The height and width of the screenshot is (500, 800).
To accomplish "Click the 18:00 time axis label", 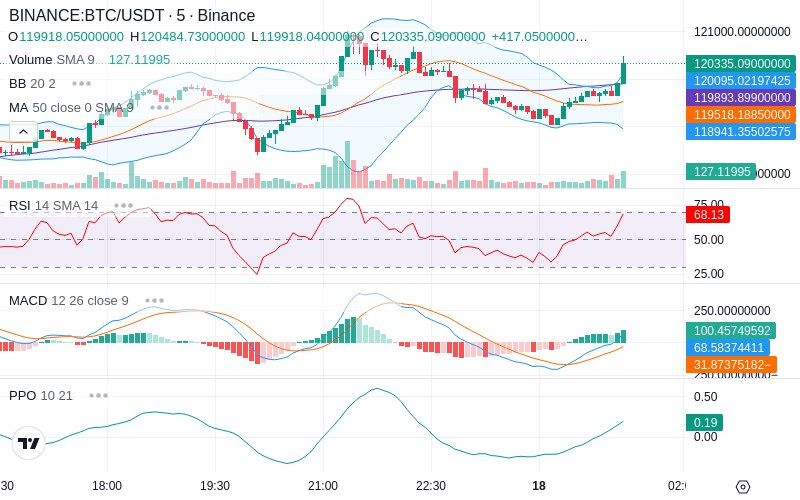I will 107,486.
